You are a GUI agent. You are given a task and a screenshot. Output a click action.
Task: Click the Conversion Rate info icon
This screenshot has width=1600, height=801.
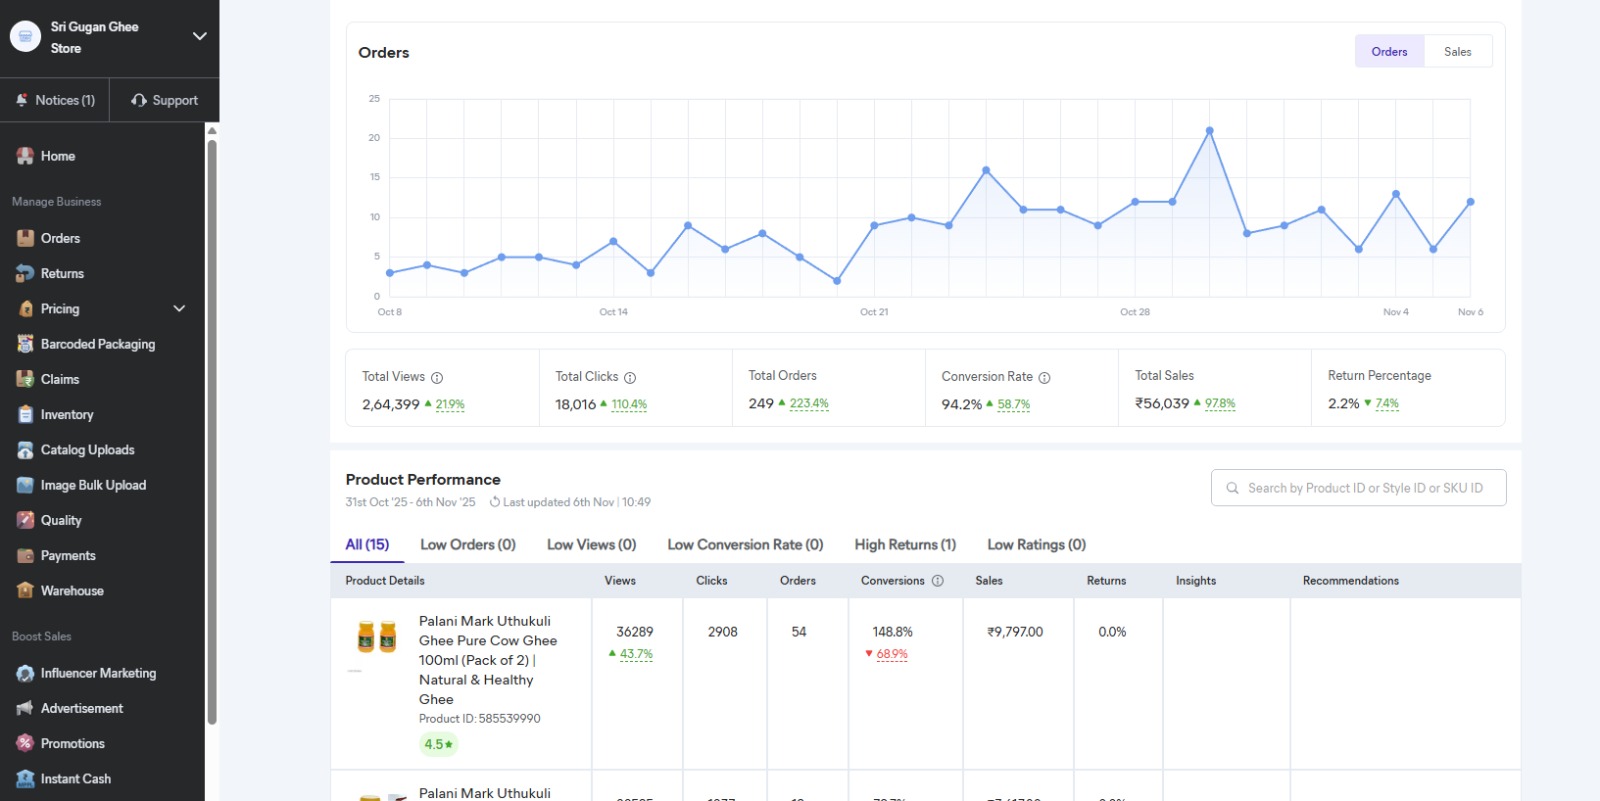1044,378
